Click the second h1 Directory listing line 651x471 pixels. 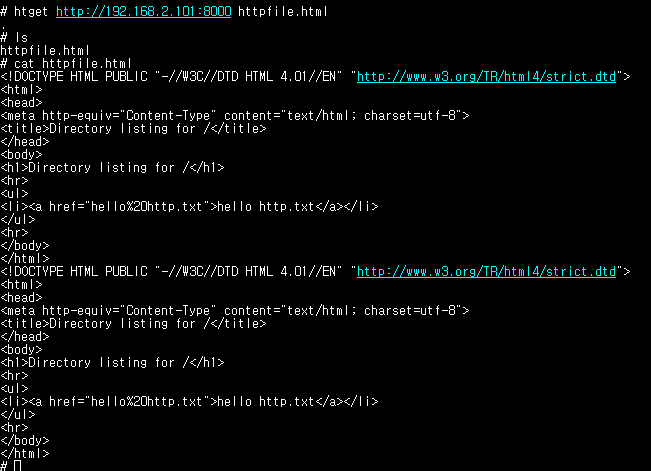coord(112,363)
